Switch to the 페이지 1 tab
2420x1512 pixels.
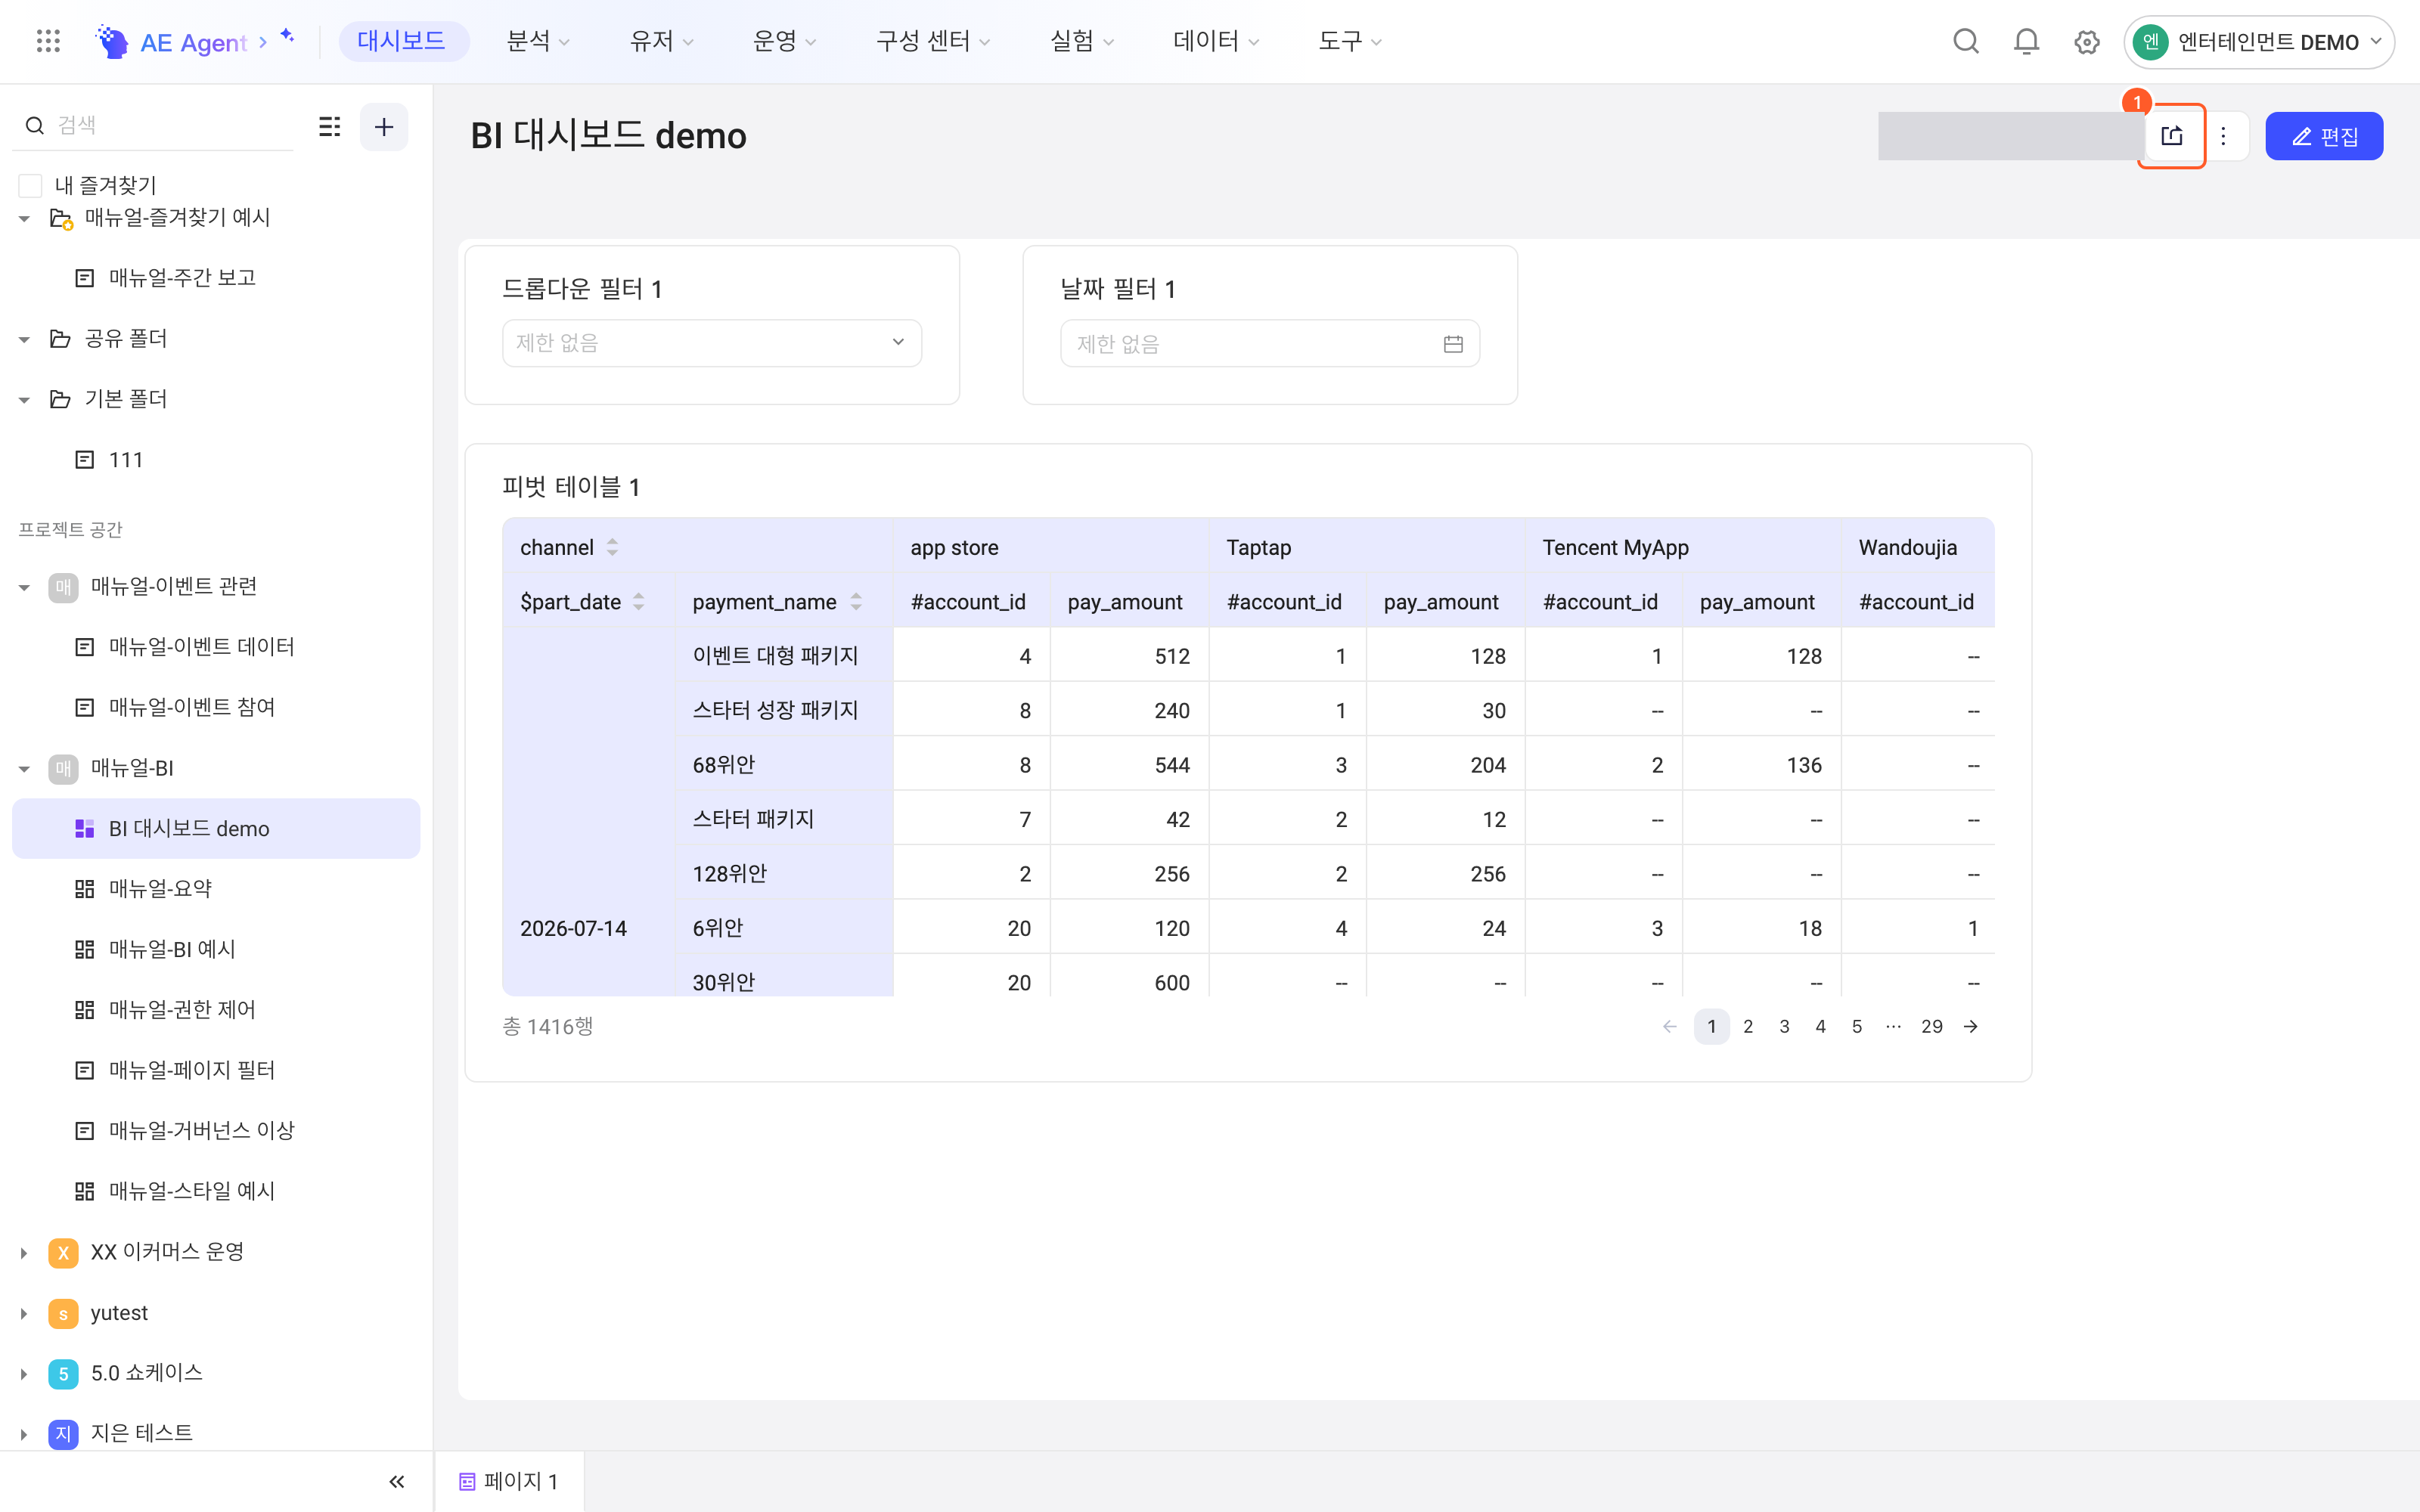[x=509, y=1481]
